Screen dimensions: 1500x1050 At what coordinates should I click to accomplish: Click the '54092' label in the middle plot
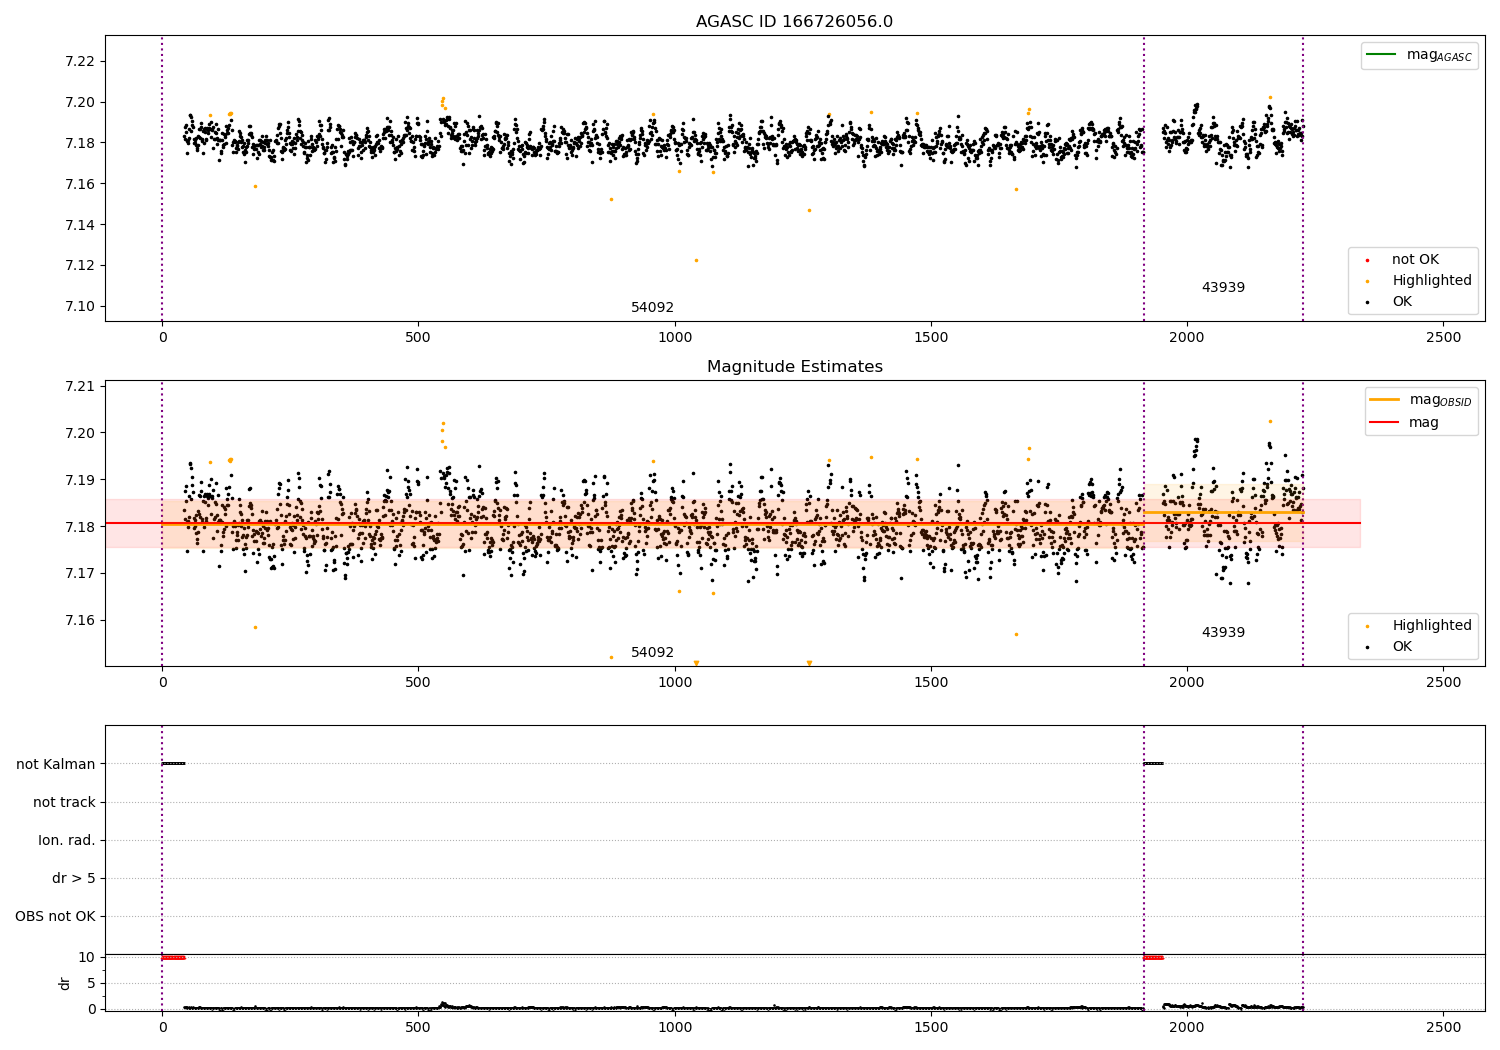[652, 653]
